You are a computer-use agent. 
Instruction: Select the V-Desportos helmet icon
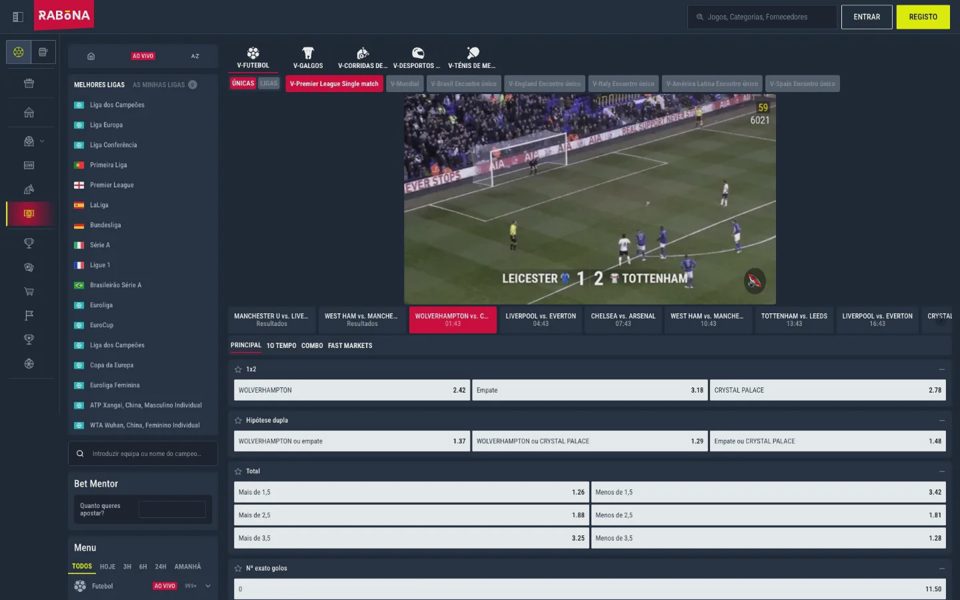click(418, 53)
